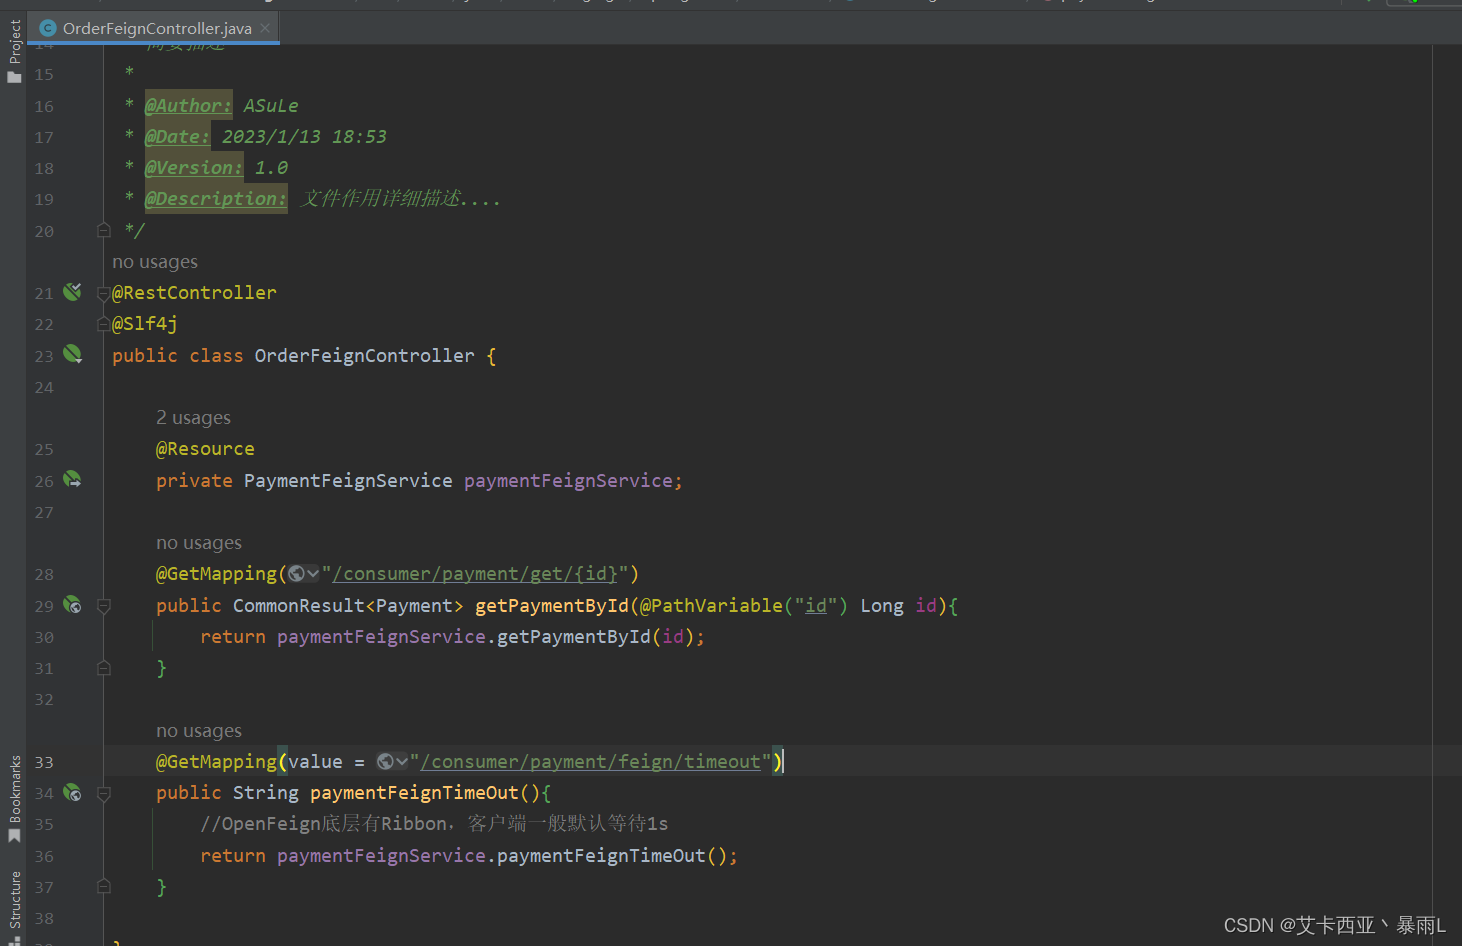1462x946 pixels.
Task: Toggle the fold marker at the @Slf4j line
Action: pyautogui.click(x=103, y=324)
